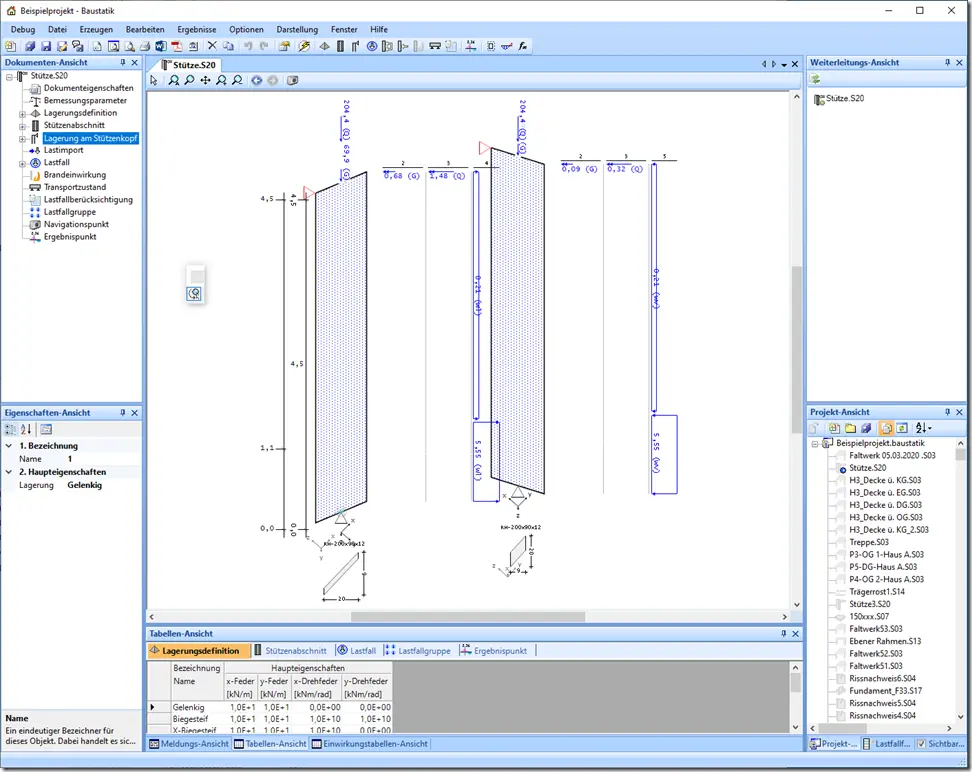Open the document tabs list dropdown arrow
This screenshot has height=772, width=972.
[x=784, y=64]
